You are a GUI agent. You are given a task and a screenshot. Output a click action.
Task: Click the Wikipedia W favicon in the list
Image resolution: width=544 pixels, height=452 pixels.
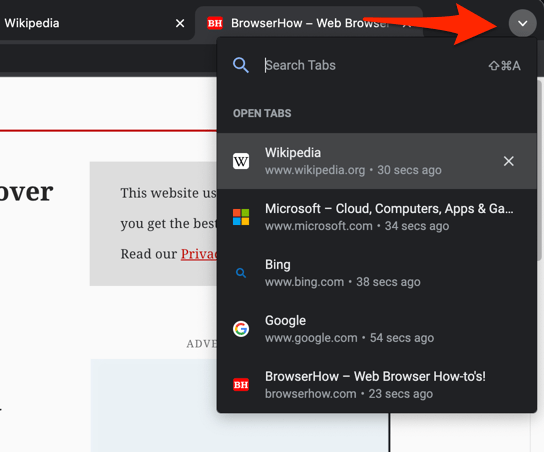tap(241, 161)
